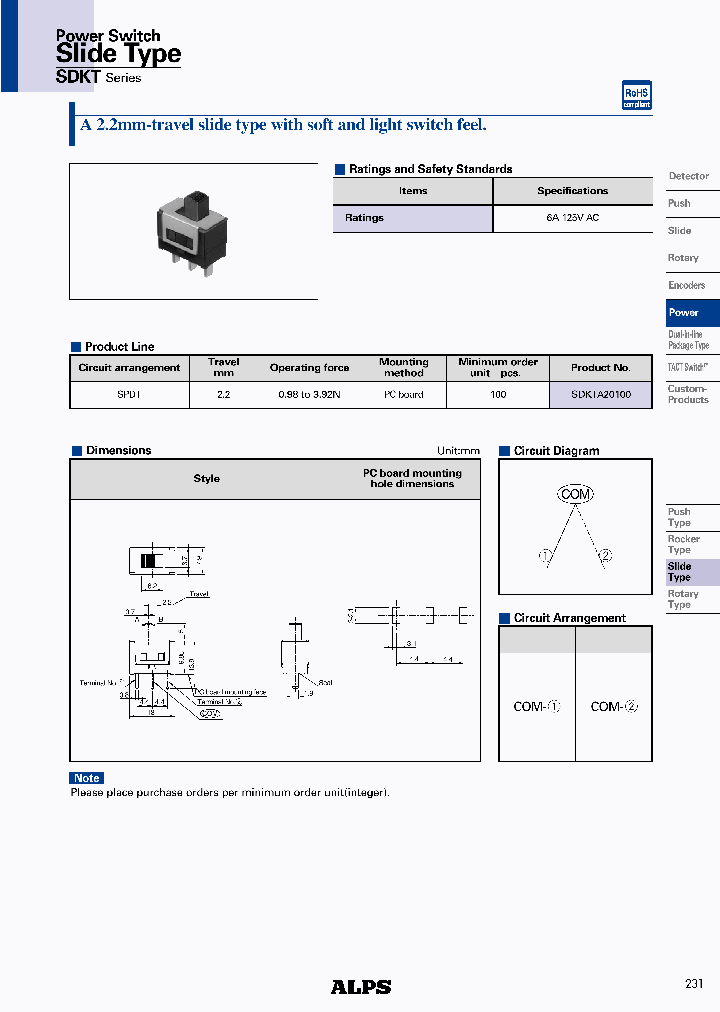Select the Rotary Type sub-tab
720x1012 pixels.
[x=684, y=599]
